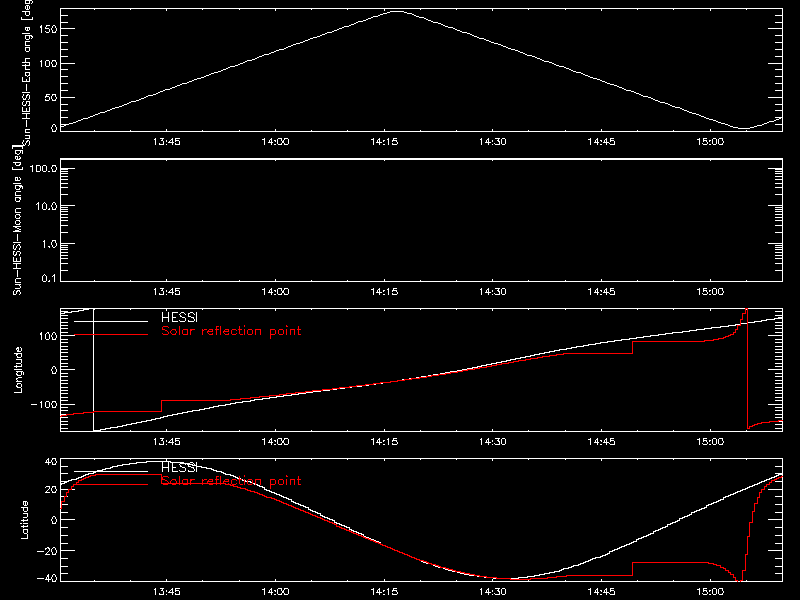Screen dimensions: 800x600
Task: Click 14:45 tick below Moon angle plot
Action: [601, 292]
